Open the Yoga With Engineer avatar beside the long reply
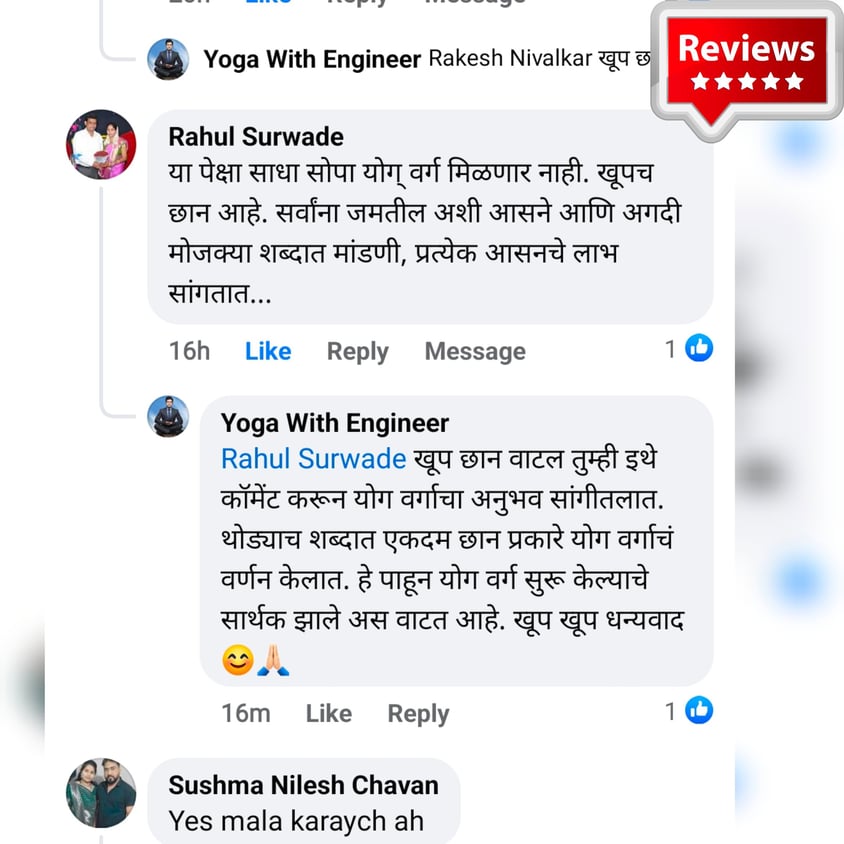Viewport: 844px width, 844px height. click(168, 416)
